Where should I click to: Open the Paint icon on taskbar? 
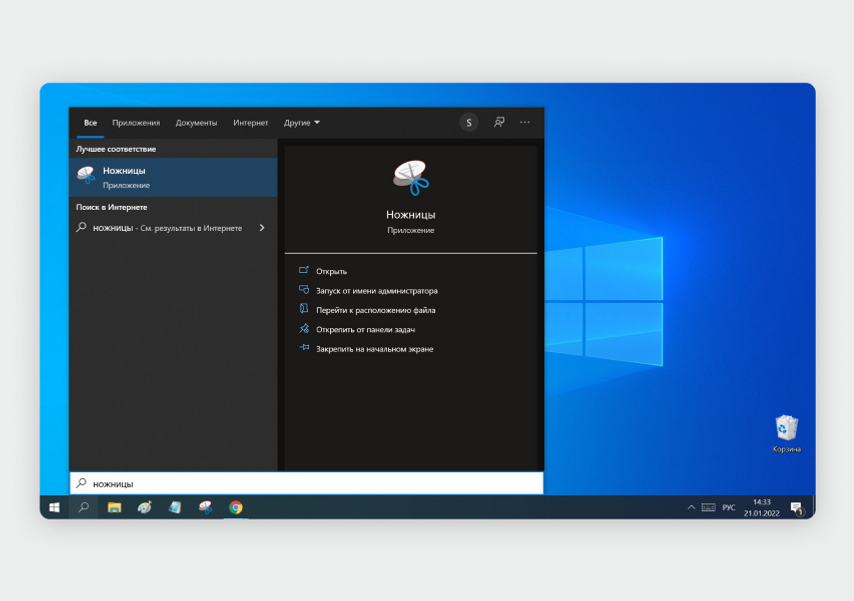[144, 507]
